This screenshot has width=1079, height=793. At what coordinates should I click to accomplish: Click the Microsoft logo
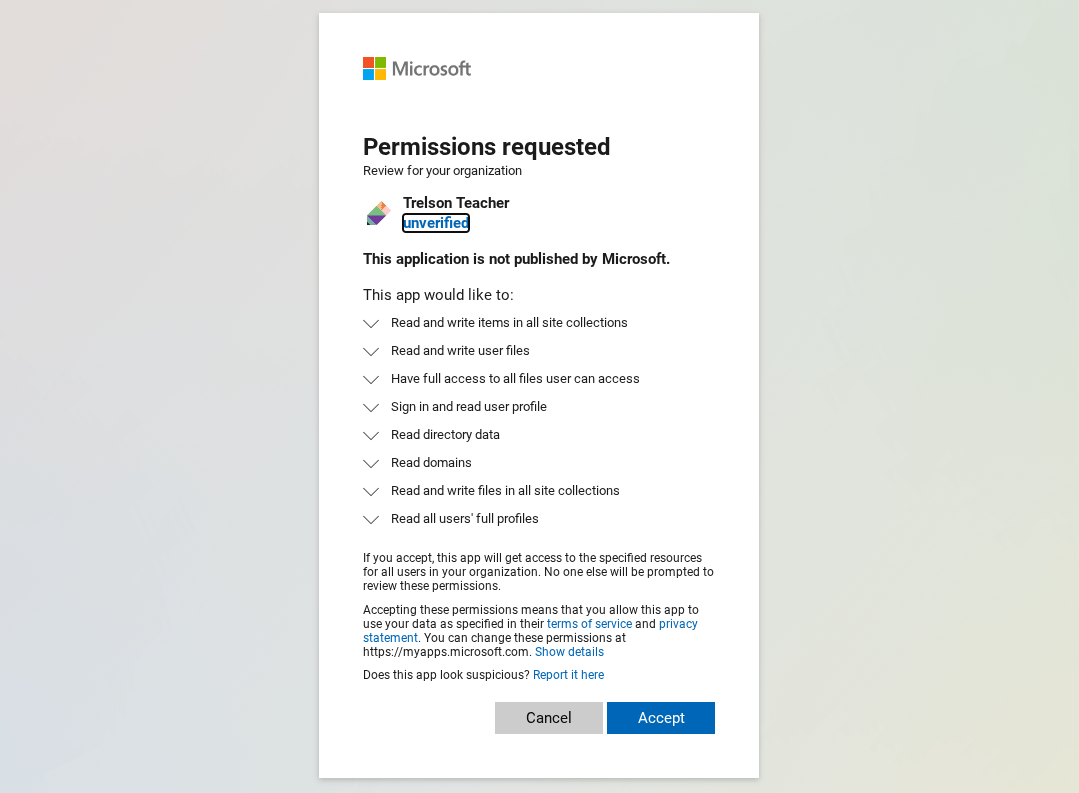416,68
